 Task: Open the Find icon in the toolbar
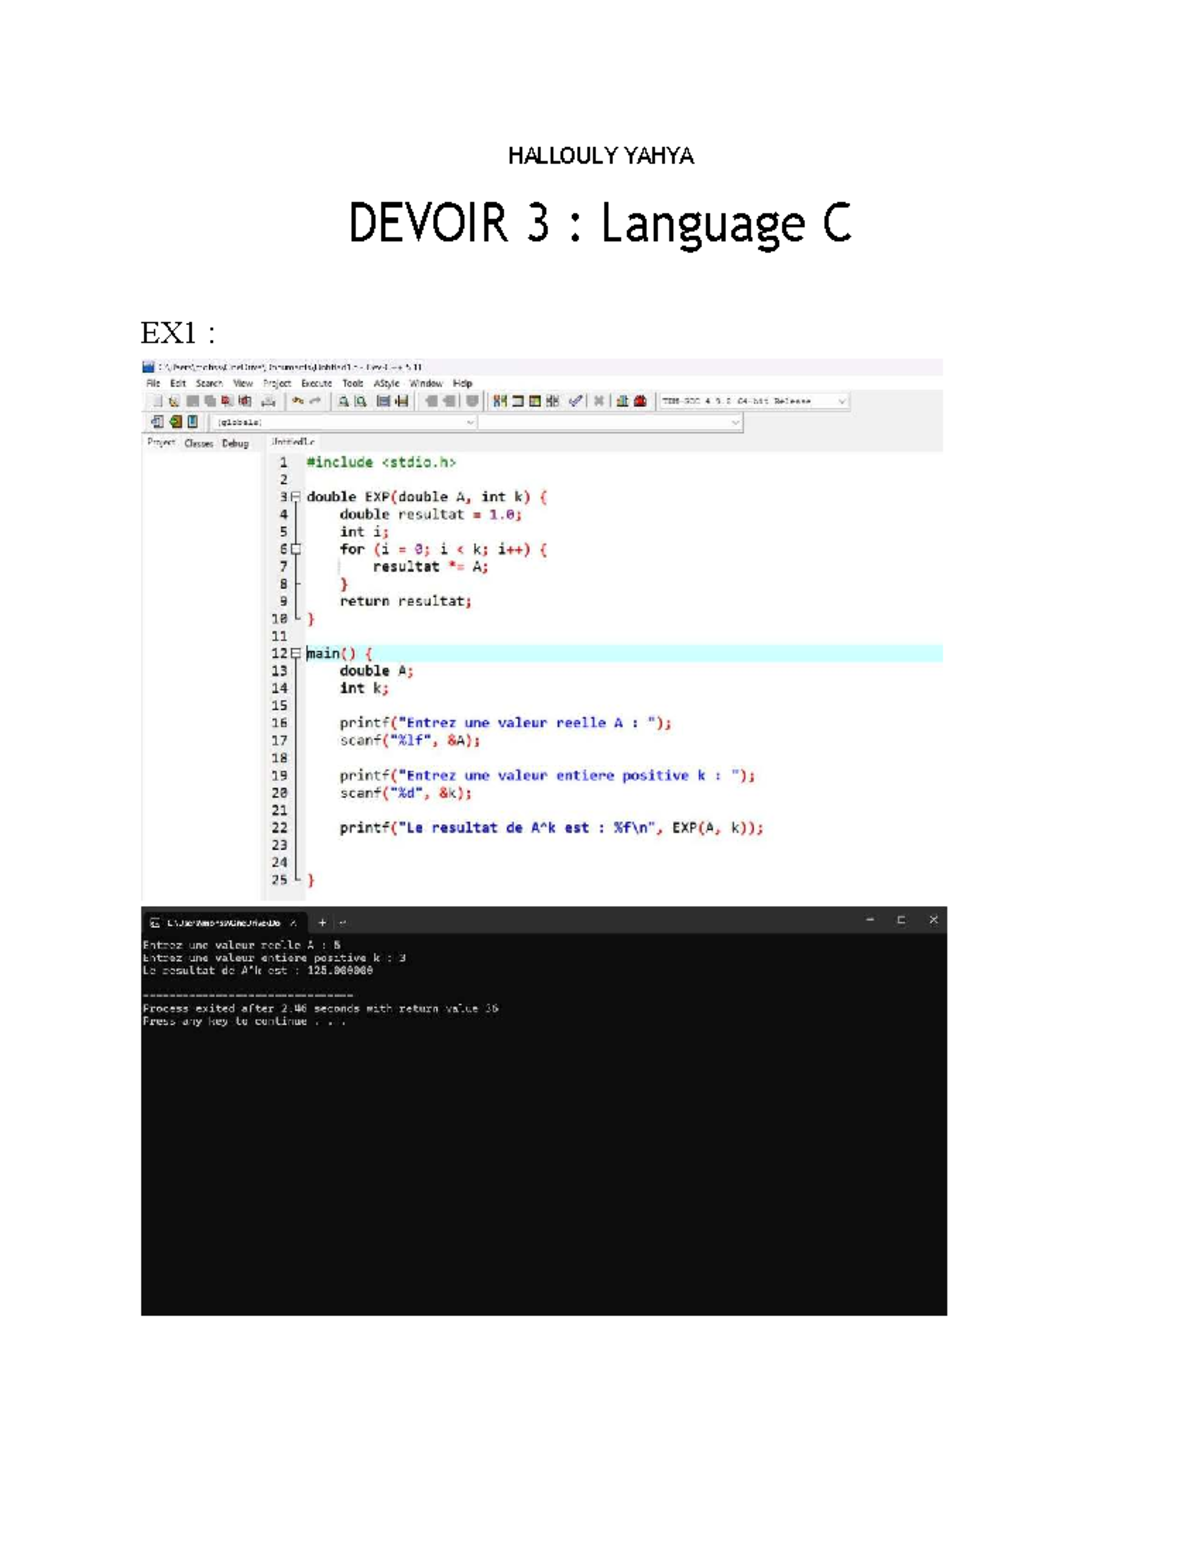[x=342, y=401]
